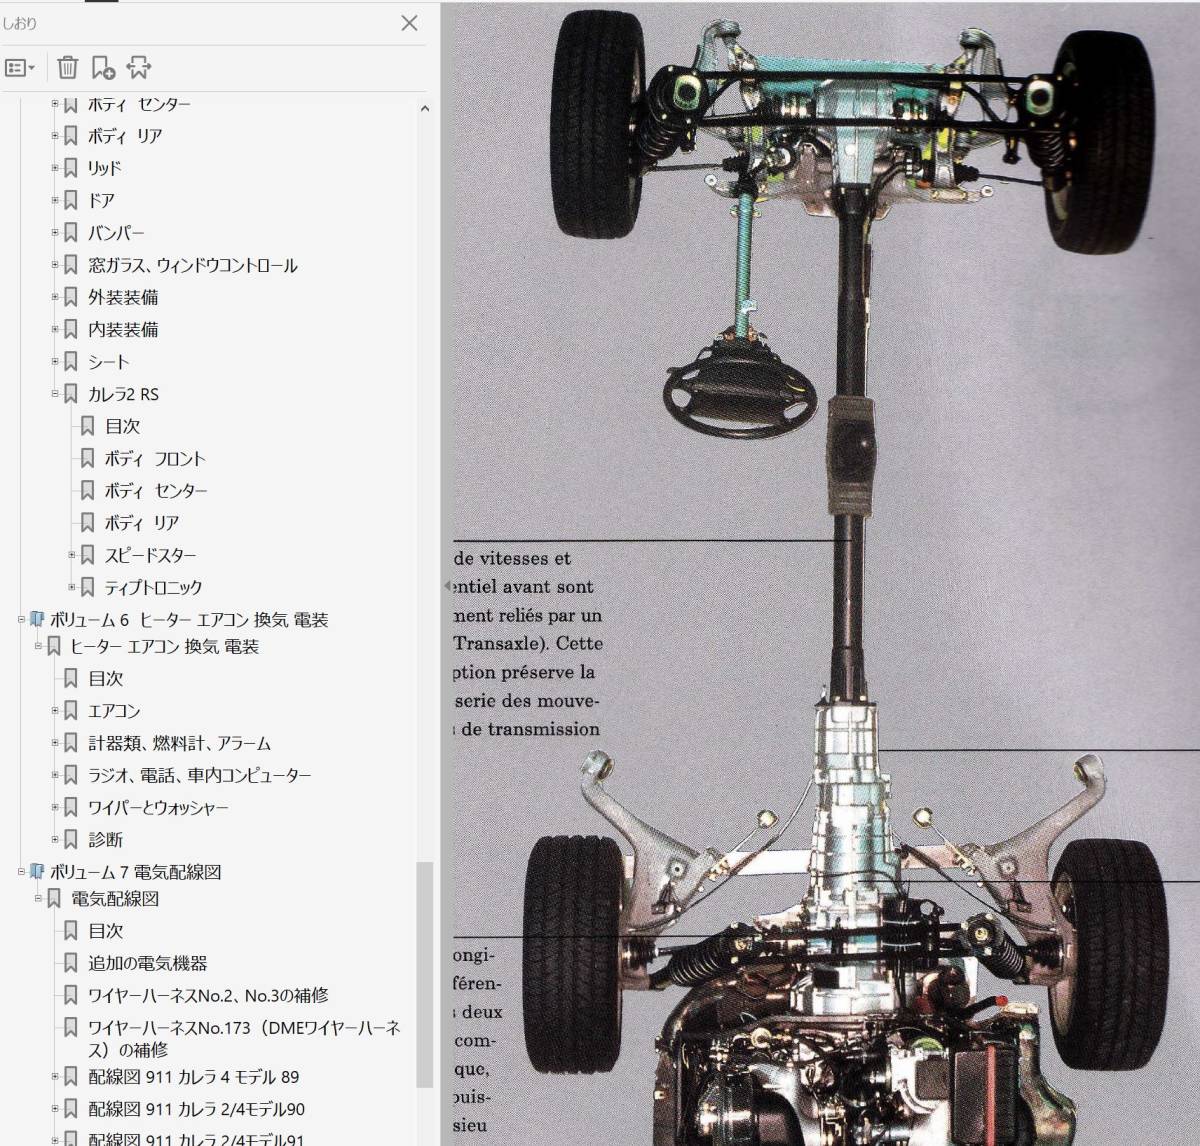This screenshot has height=1146, width=1200.
Task: Select 配線図 911 カレラ 2/4モデル91 bookmark
Action: [x=197, y=1138]
